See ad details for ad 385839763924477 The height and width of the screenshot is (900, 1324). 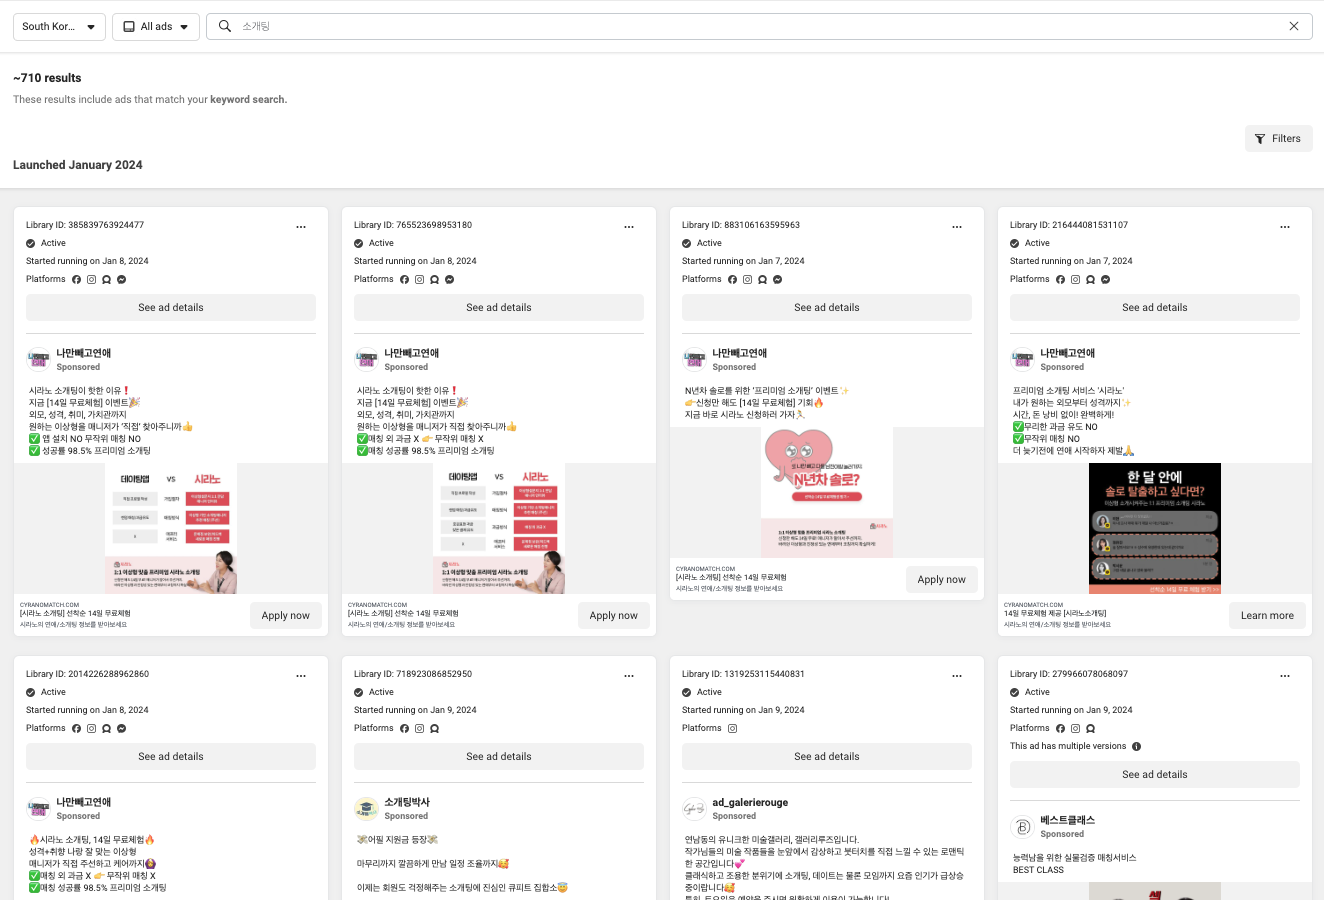tap(171, 308)
